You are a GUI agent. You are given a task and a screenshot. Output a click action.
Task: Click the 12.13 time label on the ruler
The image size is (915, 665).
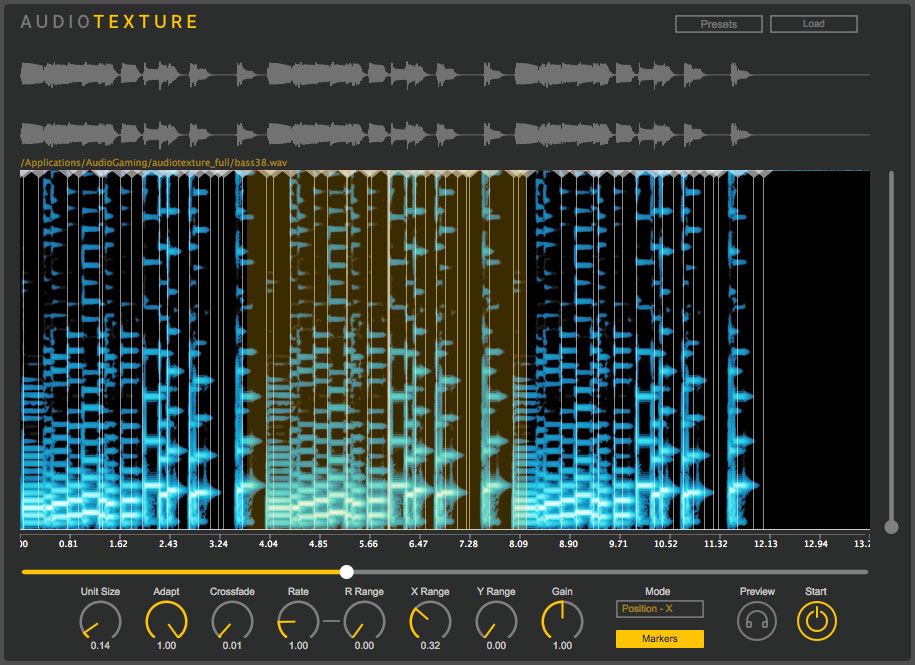(766, 544)
